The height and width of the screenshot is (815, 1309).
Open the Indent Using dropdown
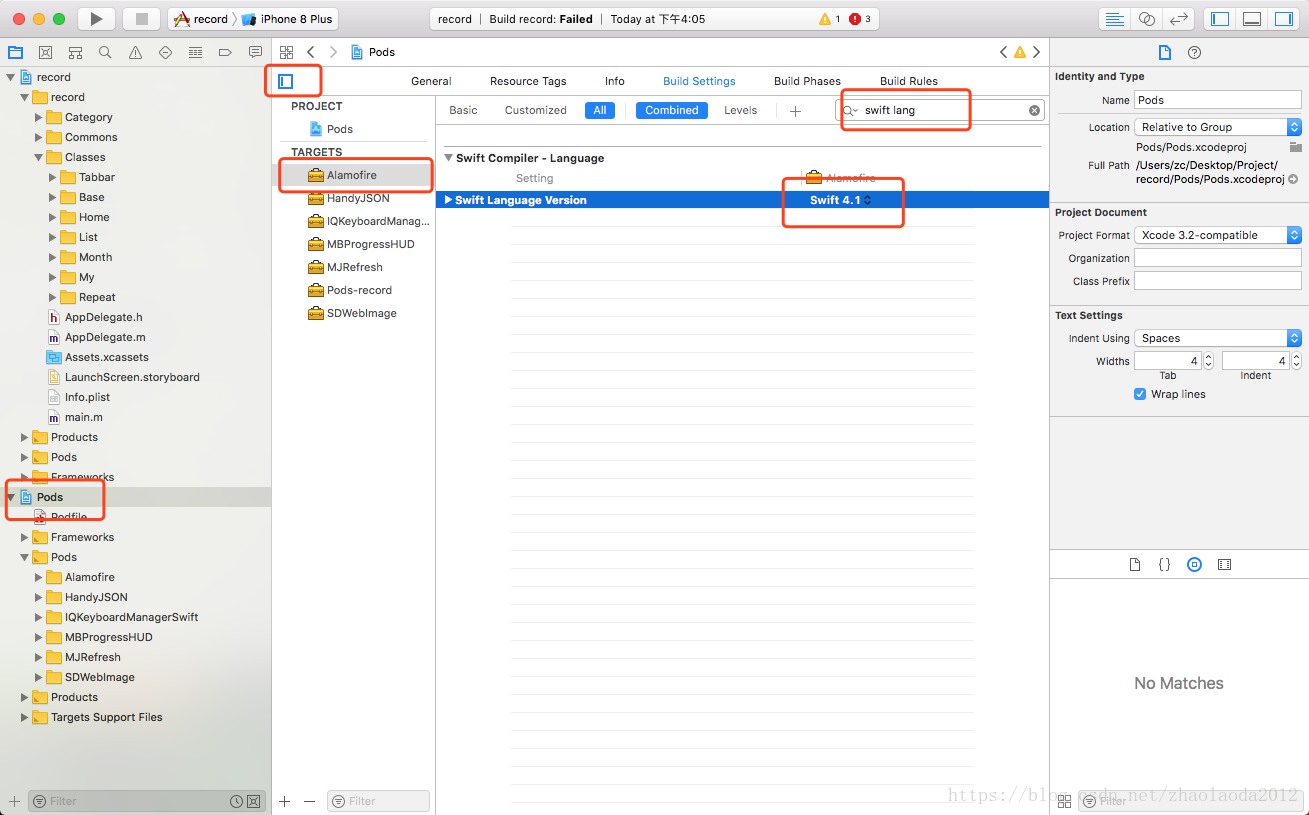[x=1218, y=338]
